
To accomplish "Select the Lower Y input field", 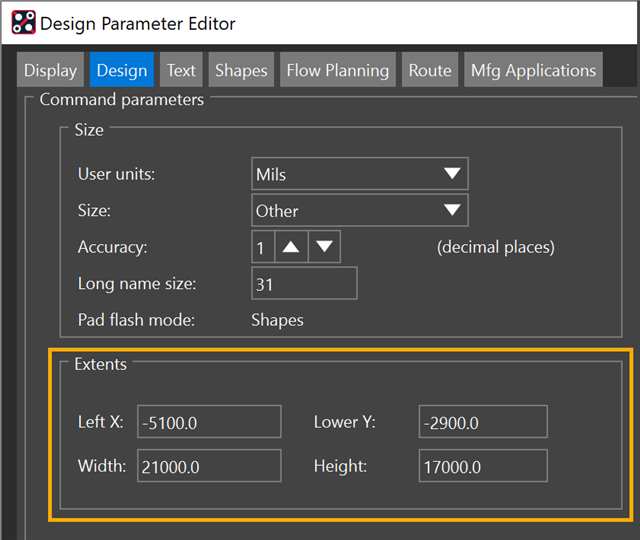I will (x=483, y=422).
